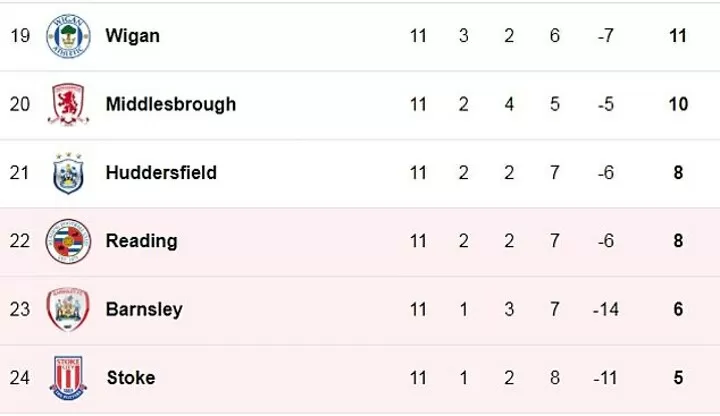Open the Huddersfield team link

161,173
